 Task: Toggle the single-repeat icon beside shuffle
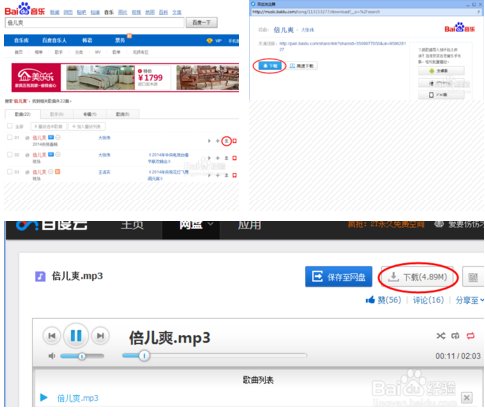[455, 336]
